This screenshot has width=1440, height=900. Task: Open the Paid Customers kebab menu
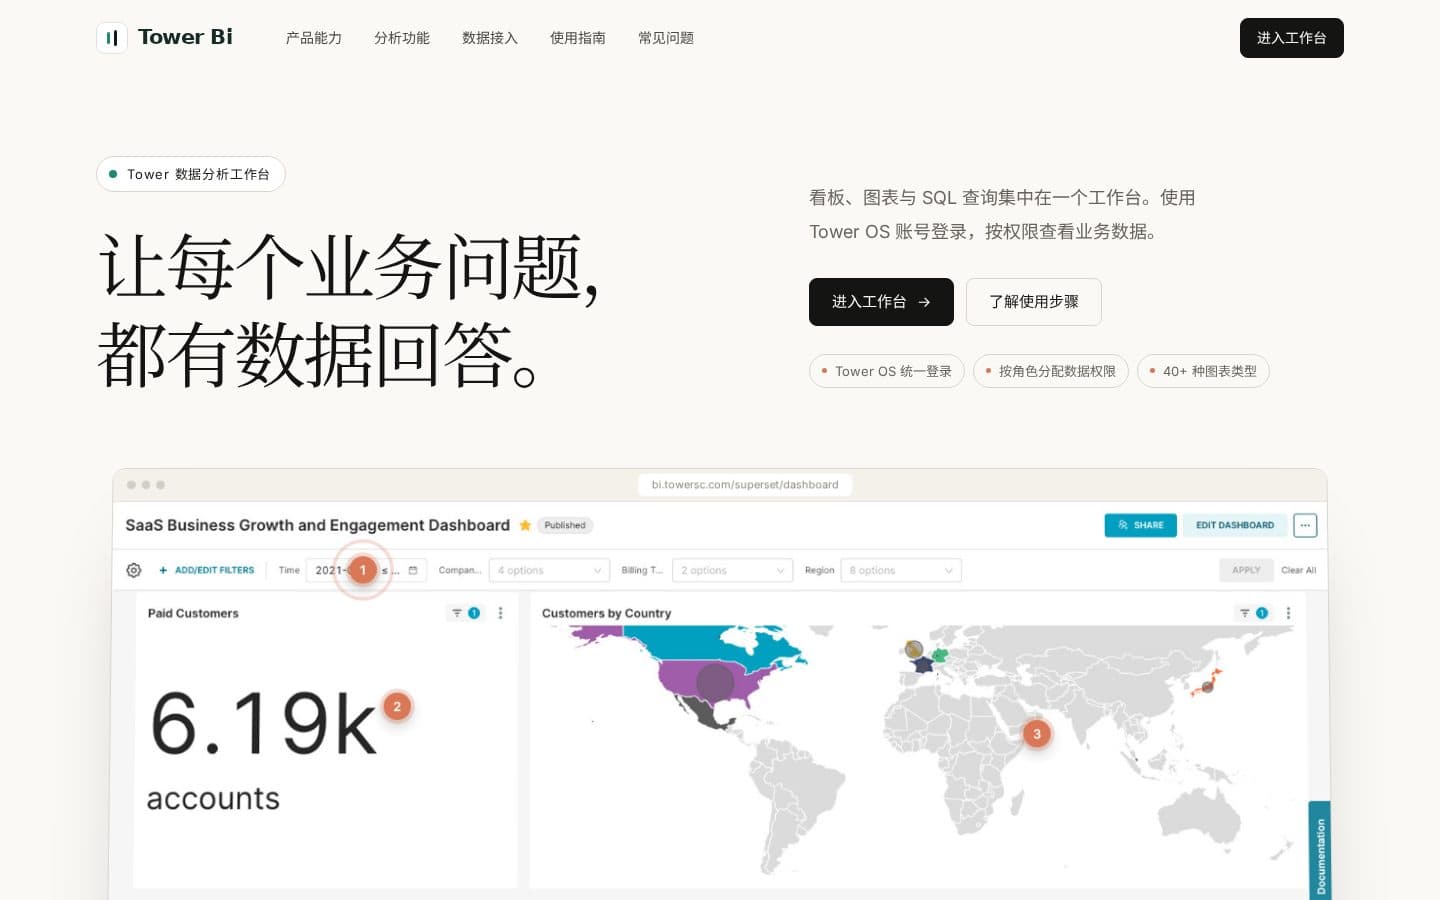pyautogui.click(x=501, y=613)
